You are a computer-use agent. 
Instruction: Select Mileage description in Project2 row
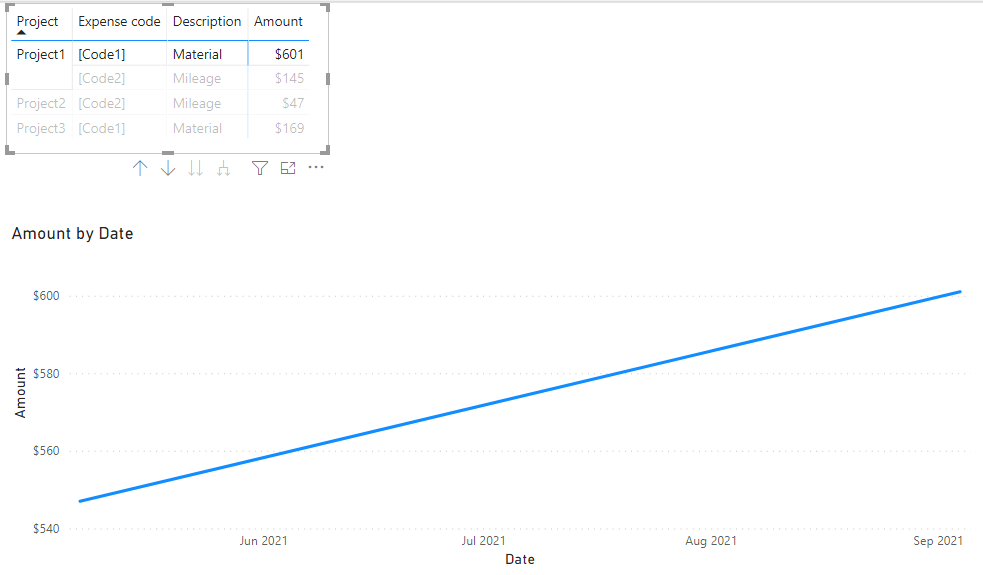coord(197,103)
